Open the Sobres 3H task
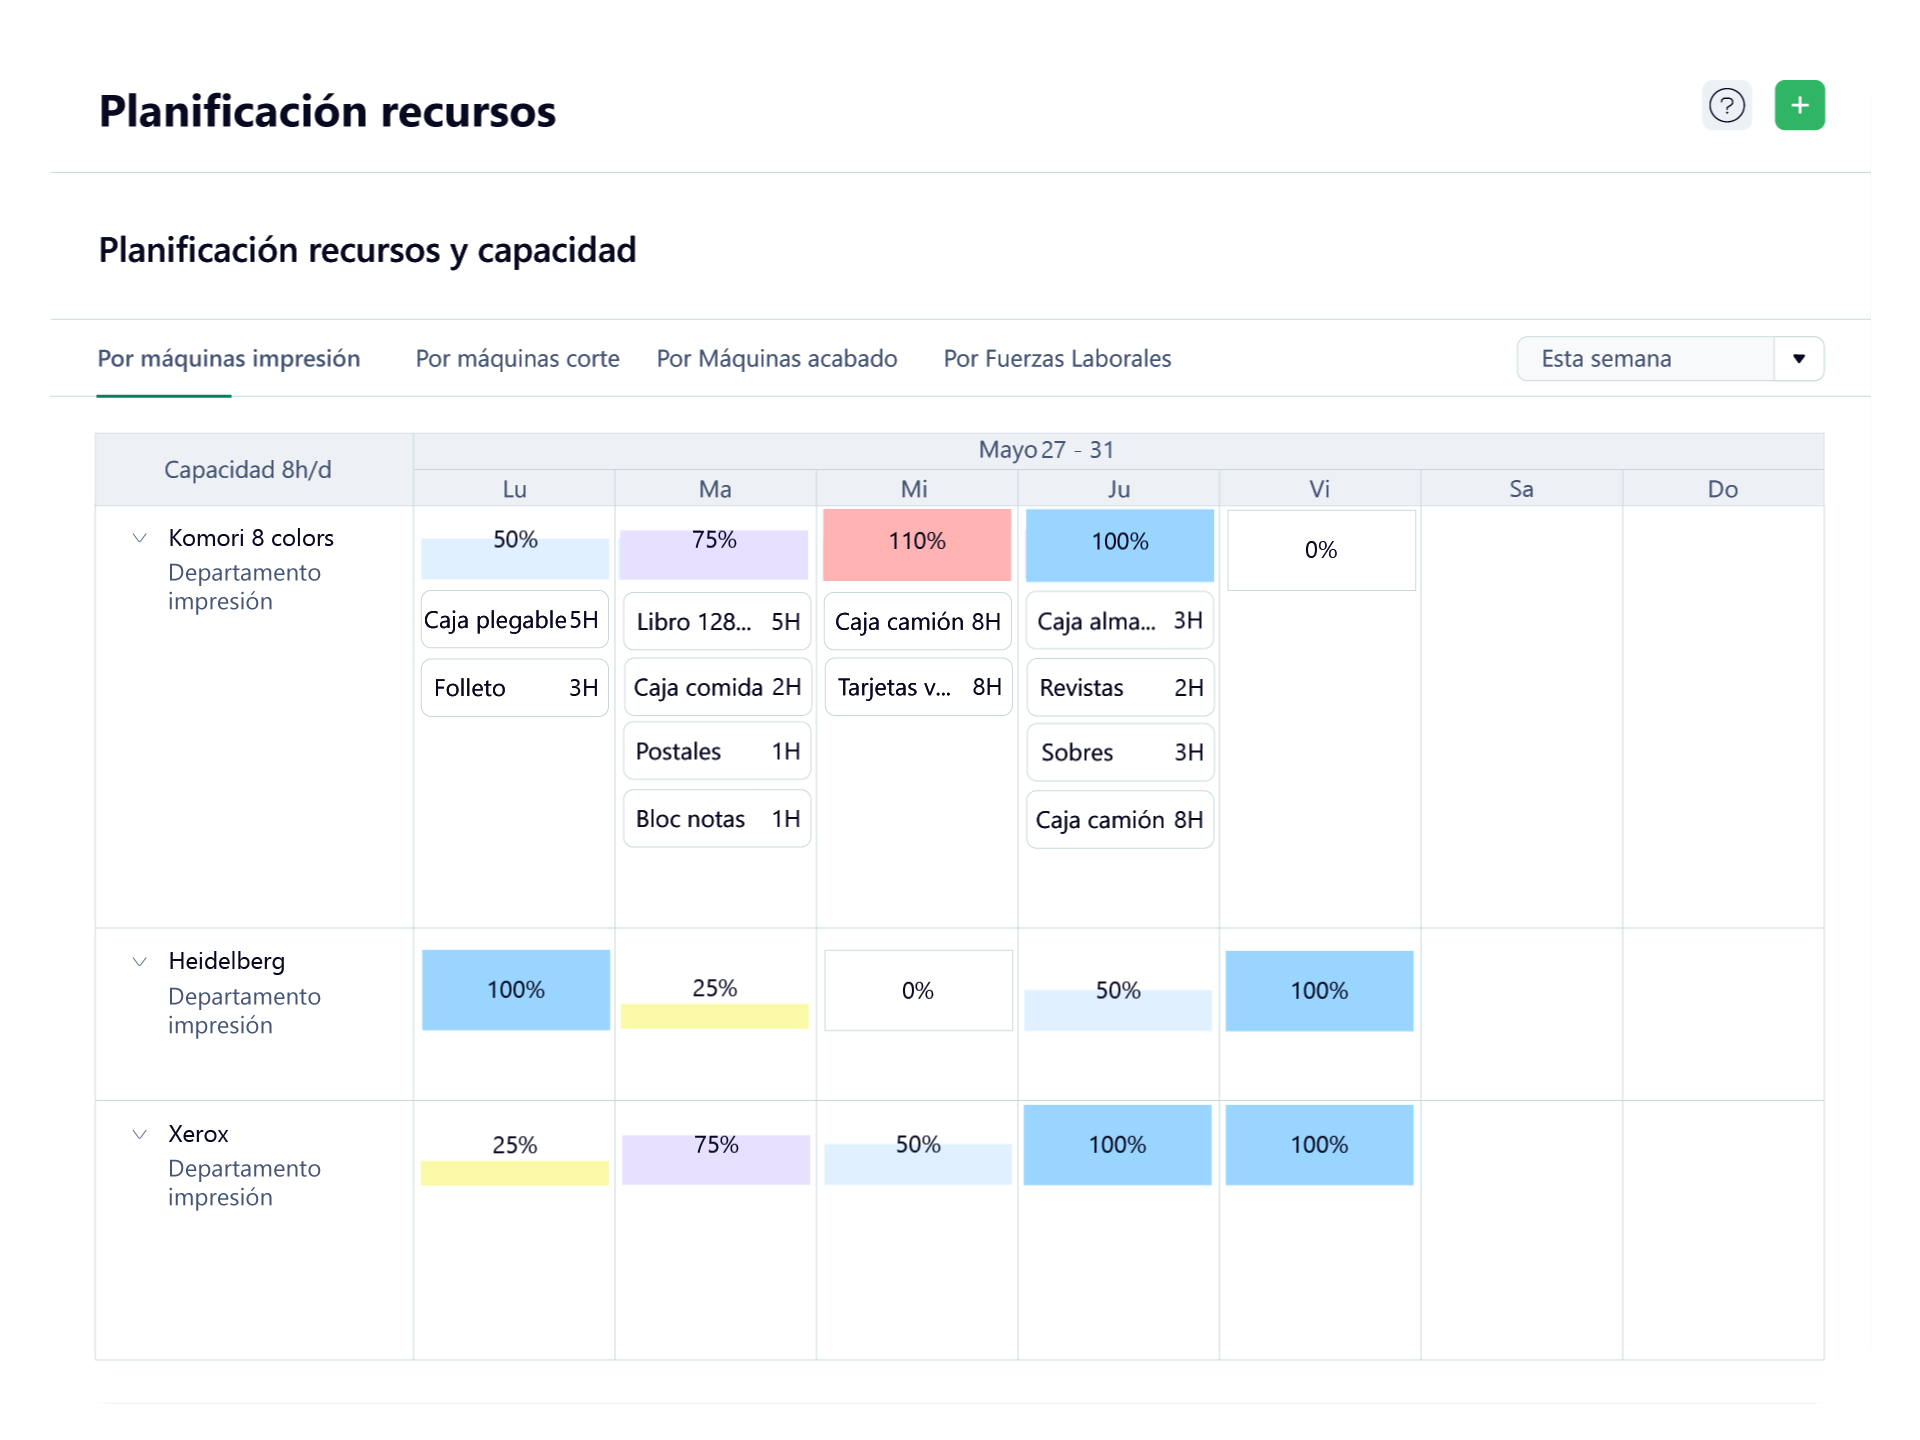Image resolution: width=1920 pixels, height=1440 pixels. click(1120, 752)
